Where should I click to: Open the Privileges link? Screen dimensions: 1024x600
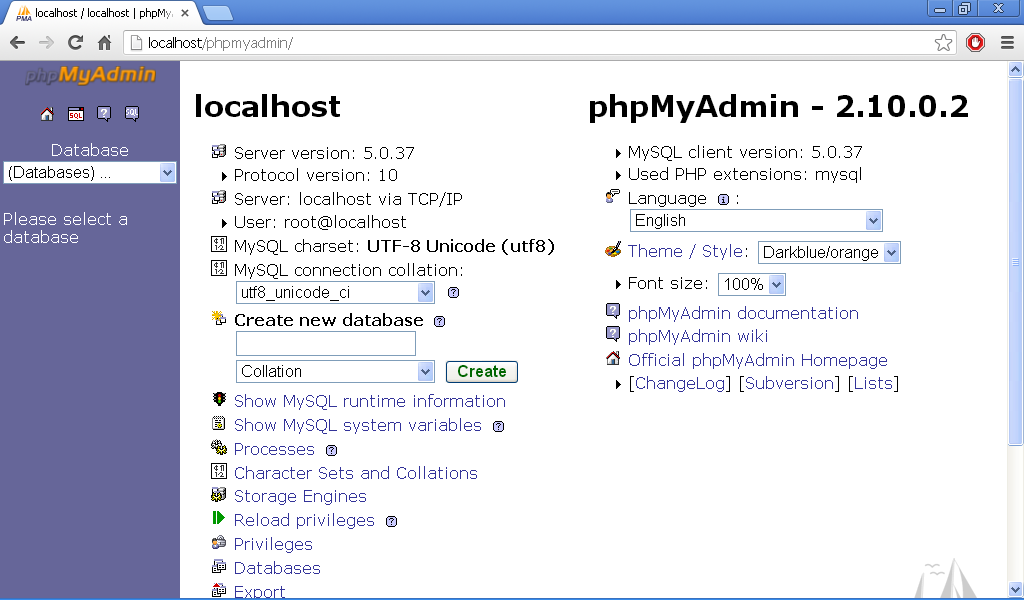(273, 544)
